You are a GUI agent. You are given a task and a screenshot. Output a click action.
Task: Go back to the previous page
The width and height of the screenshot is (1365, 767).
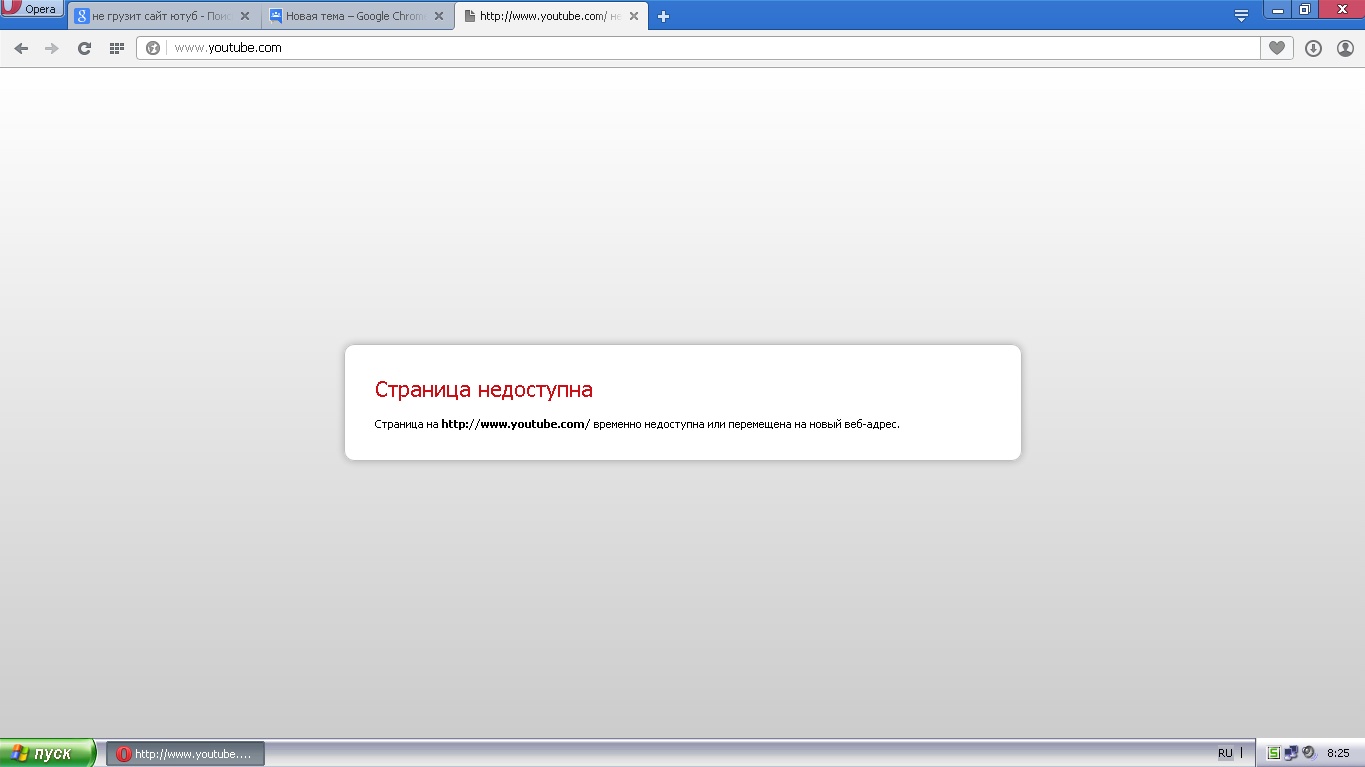[x=21, y=48]
